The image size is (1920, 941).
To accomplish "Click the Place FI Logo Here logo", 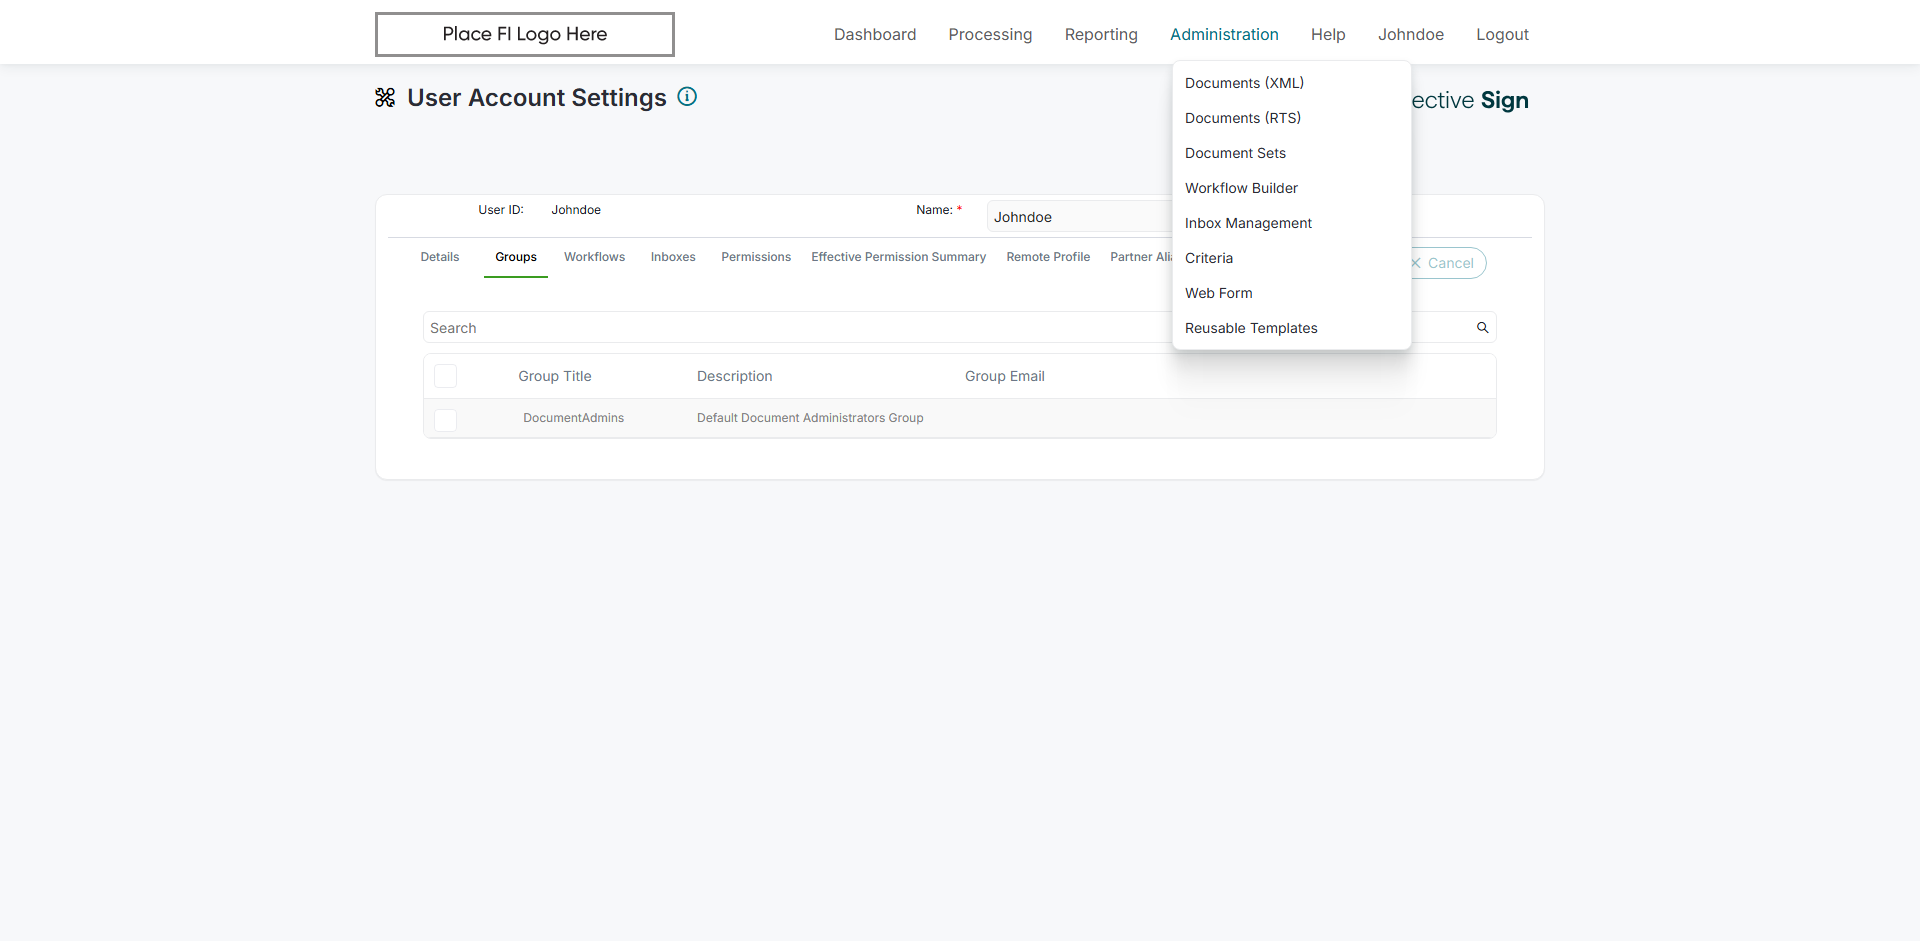I will [x=524, y=34].
